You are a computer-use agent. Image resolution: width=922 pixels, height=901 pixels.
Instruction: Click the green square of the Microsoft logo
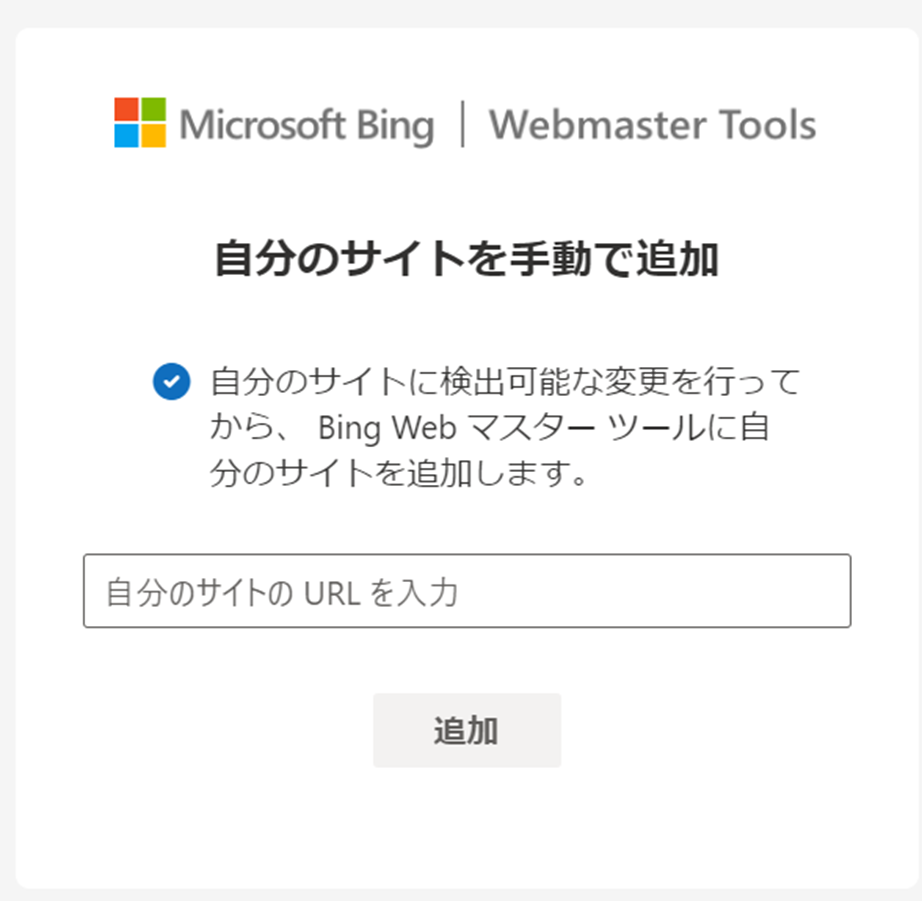(x=153, y=109)
